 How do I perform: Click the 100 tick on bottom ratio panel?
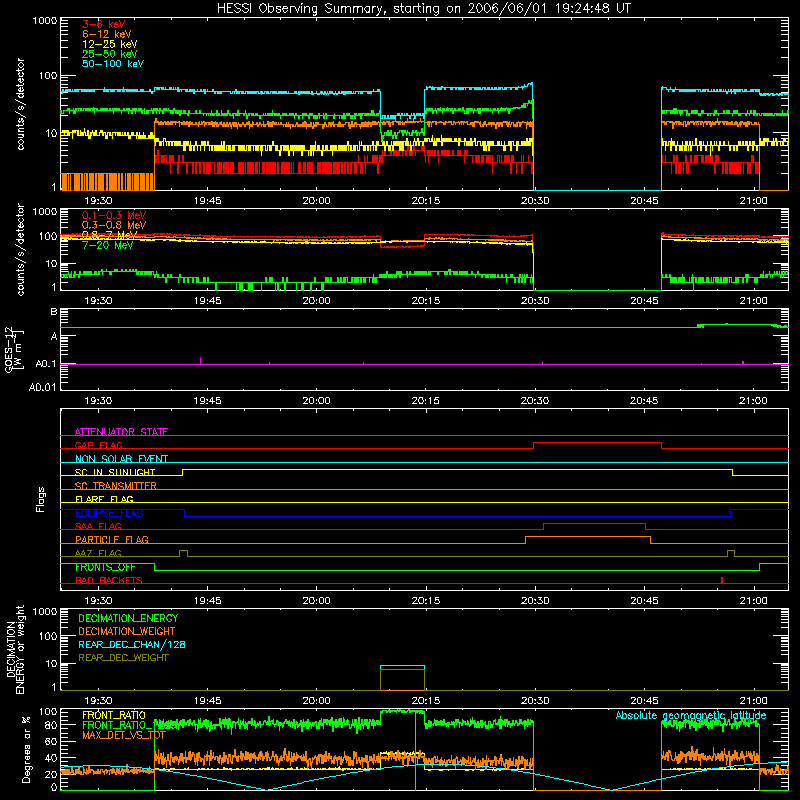tap(48, 712)
